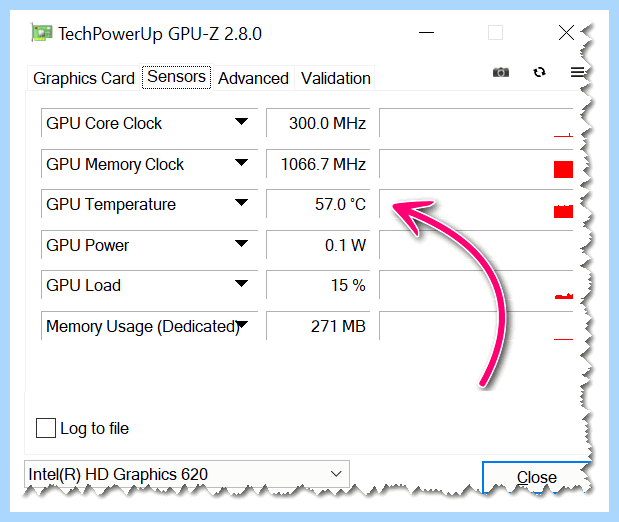Open the GPU Power sensor dropdown
This screenshot has width=619, height=522.
point(150,244)
